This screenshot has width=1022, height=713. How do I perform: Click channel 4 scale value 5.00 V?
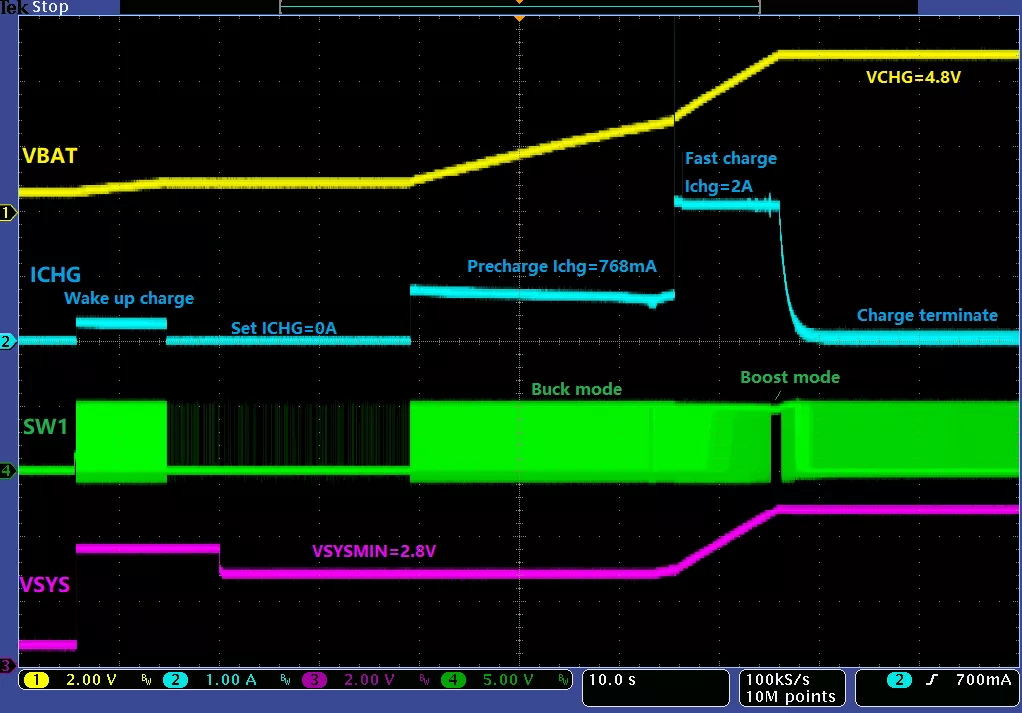pos(508,680)
